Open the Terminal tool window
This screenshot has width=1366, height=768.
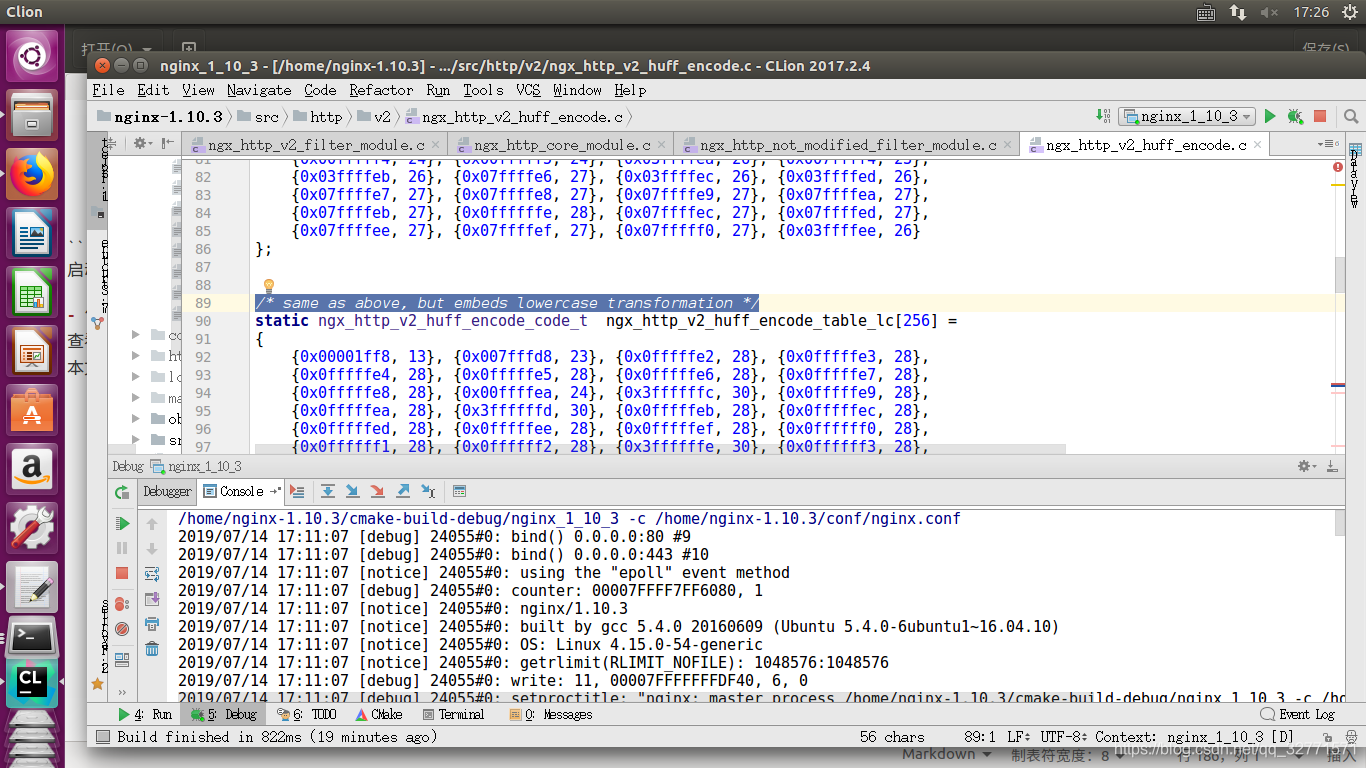click(453, 715)
